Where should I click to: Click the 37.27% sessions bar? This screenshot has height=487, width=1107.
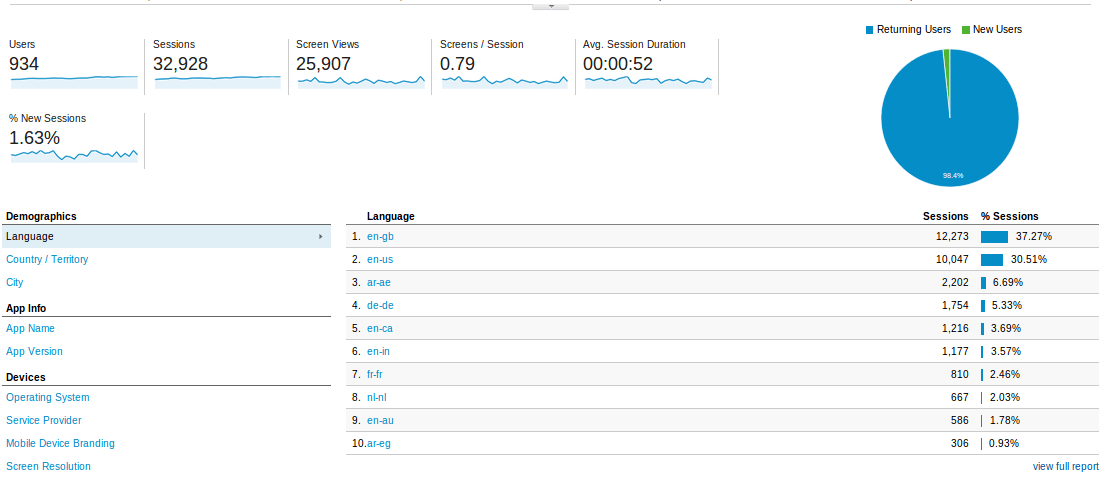(x=994, y=236)
